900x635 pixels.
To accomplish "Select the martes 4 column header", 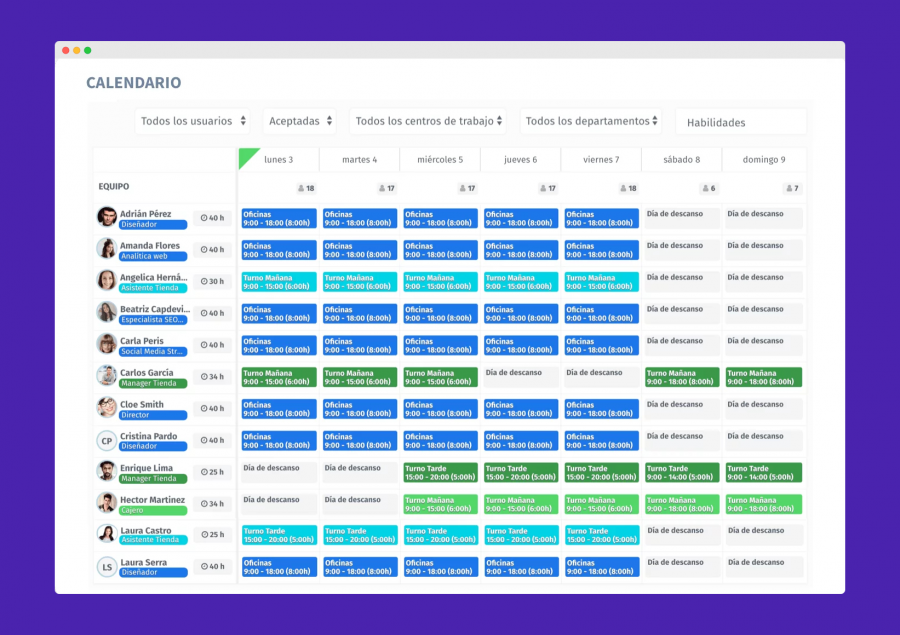I will point(359,160).
